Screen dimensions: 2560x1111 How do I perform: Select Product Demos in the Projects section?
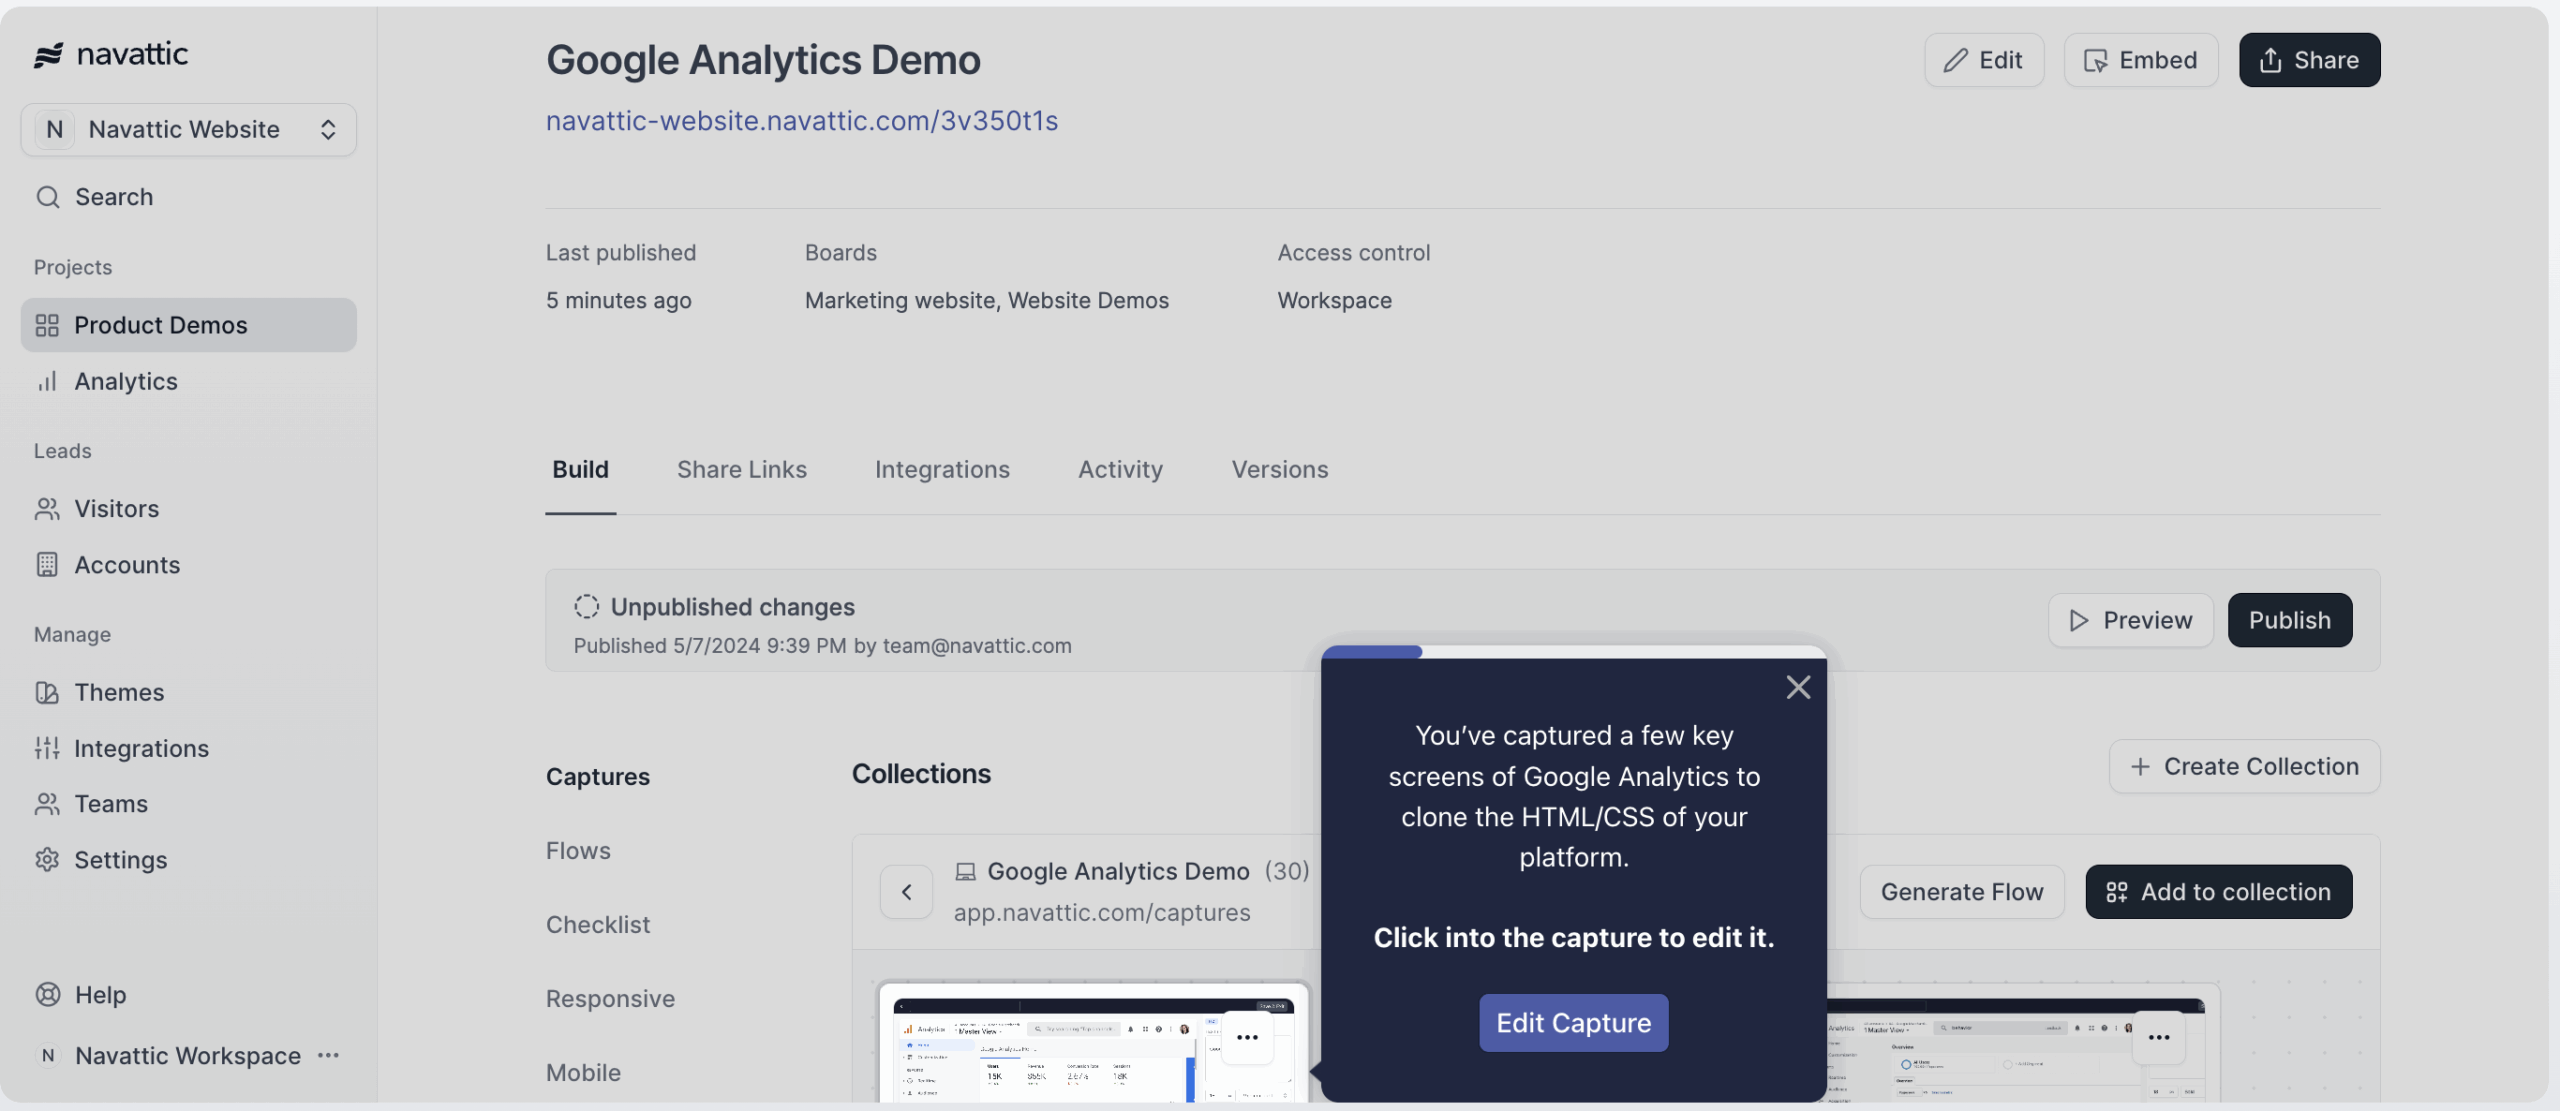(x=160, y=324)
